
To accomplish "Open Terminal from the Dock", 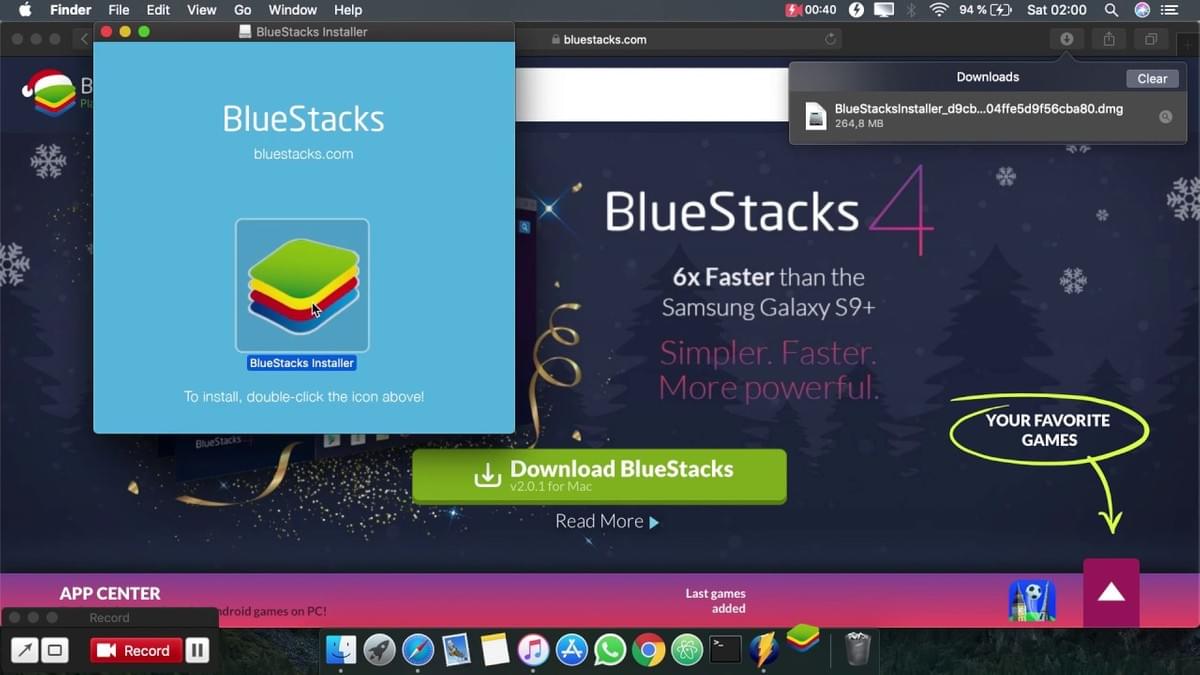I will (724, 650).
